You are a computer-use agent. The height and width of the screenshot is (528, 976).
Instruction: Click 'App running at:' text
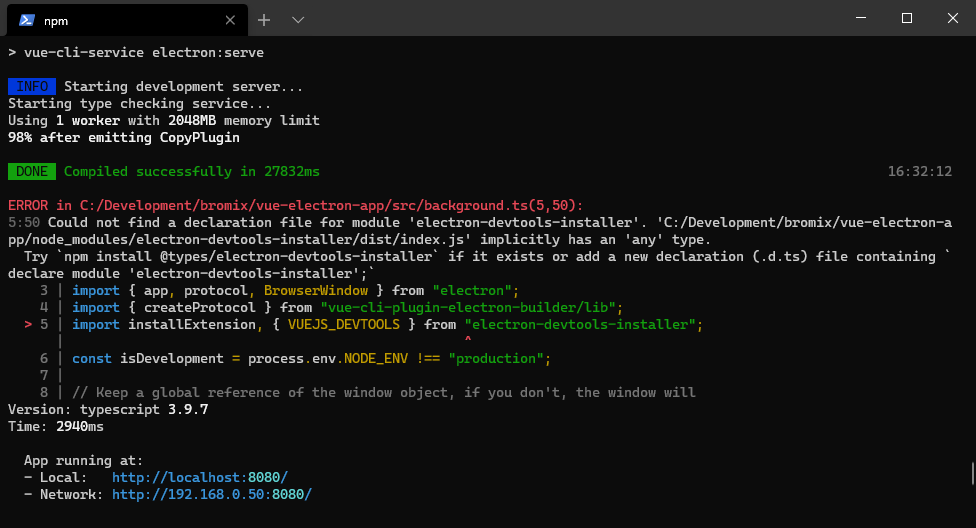pos(83,461)
